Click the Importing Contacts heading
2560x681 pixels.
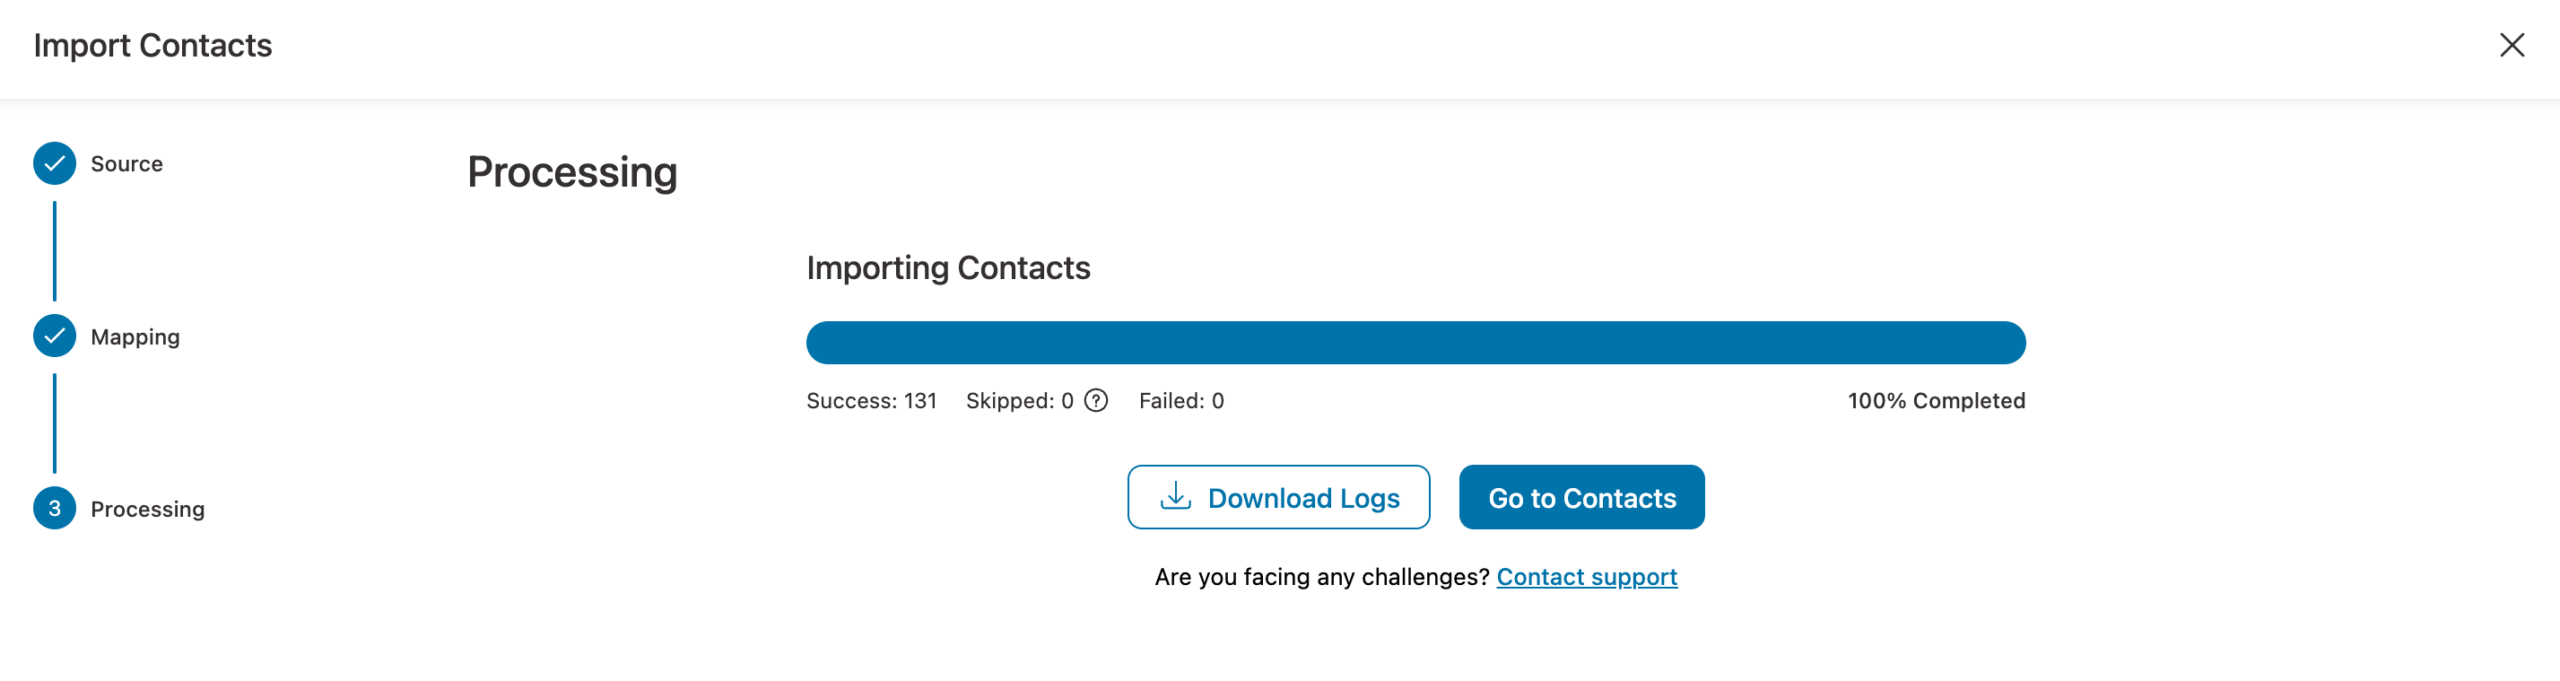coord(948,267)
